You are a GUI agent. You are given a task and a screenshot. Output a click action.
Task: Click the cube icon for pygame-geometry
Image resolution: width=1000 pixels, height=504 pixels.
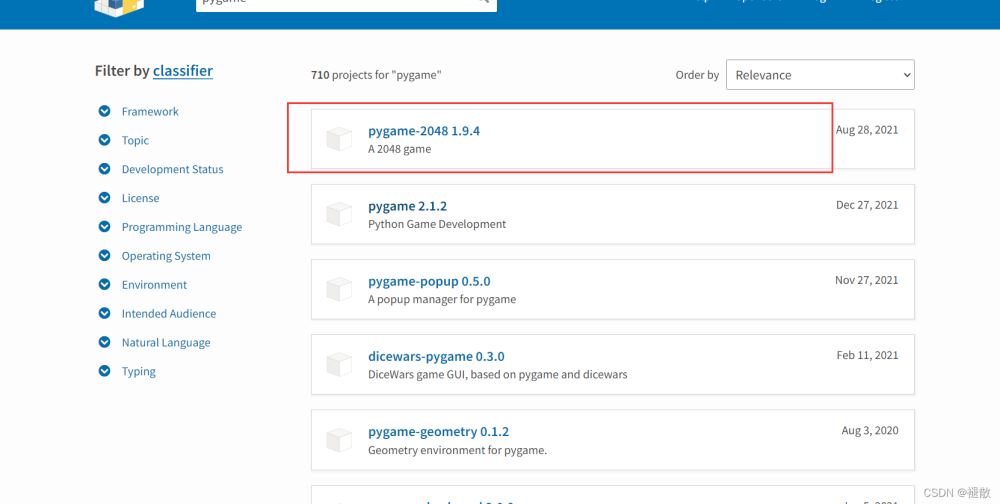point(340,440)
